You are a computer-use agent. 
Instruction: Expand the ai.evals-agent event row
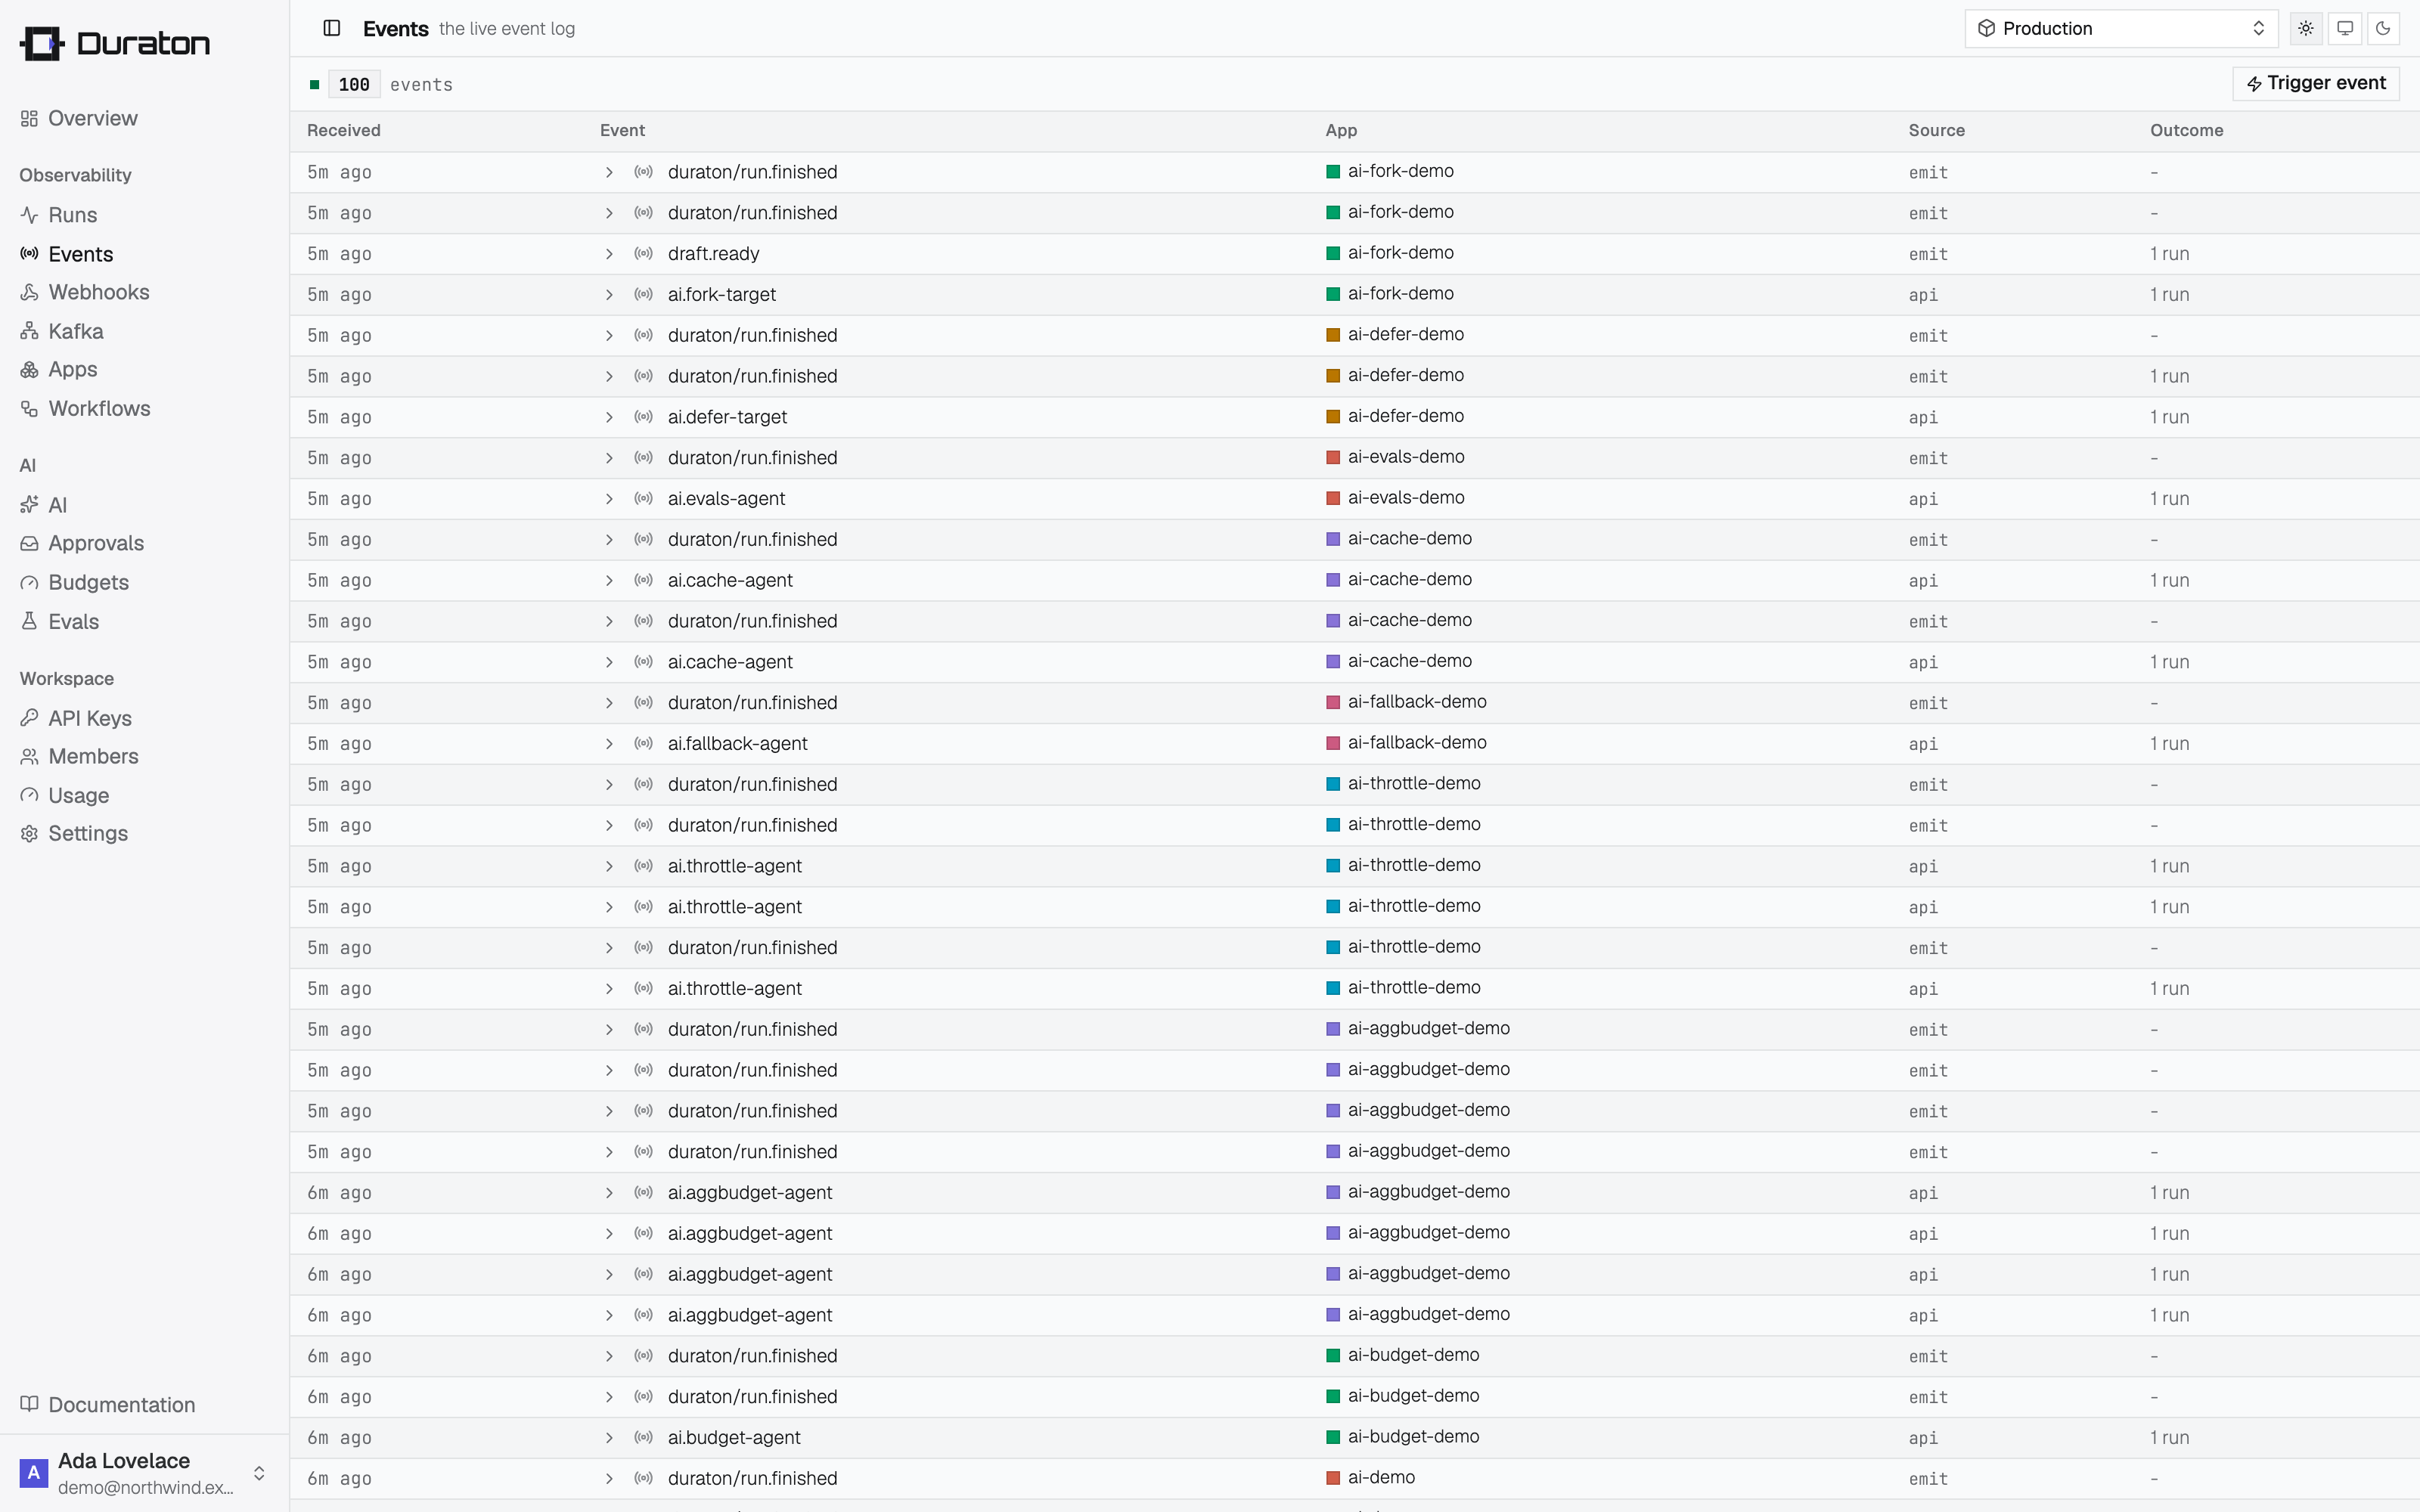pyautogui.click(x=609, y=499)
